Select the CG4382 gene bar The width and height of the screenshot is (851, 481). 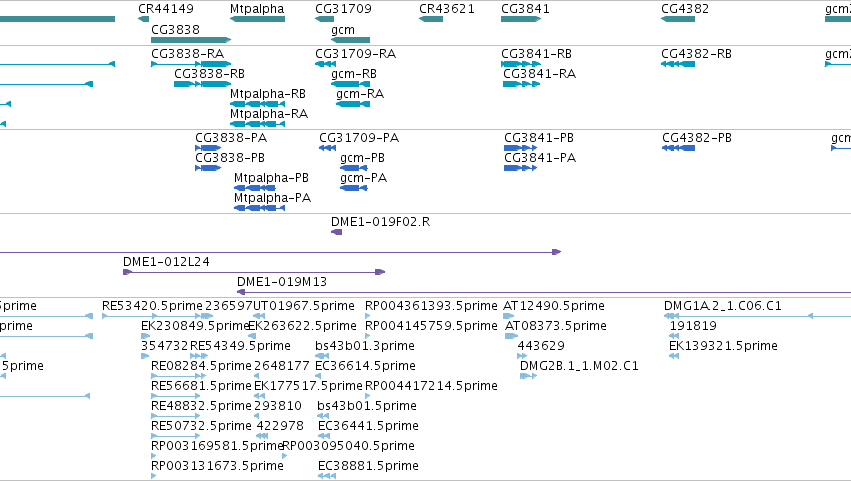678,19
